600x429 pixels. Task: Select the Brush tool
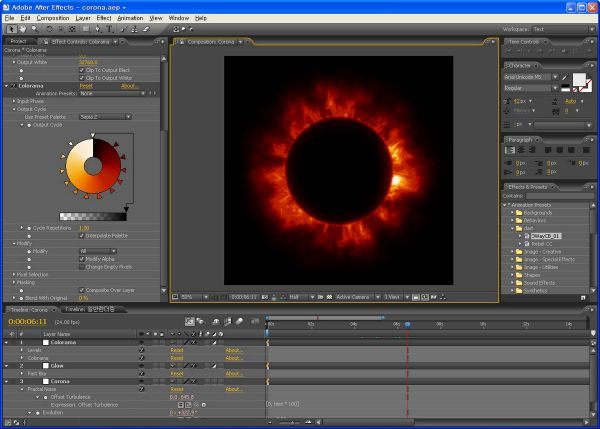click(x=122, y=29)
